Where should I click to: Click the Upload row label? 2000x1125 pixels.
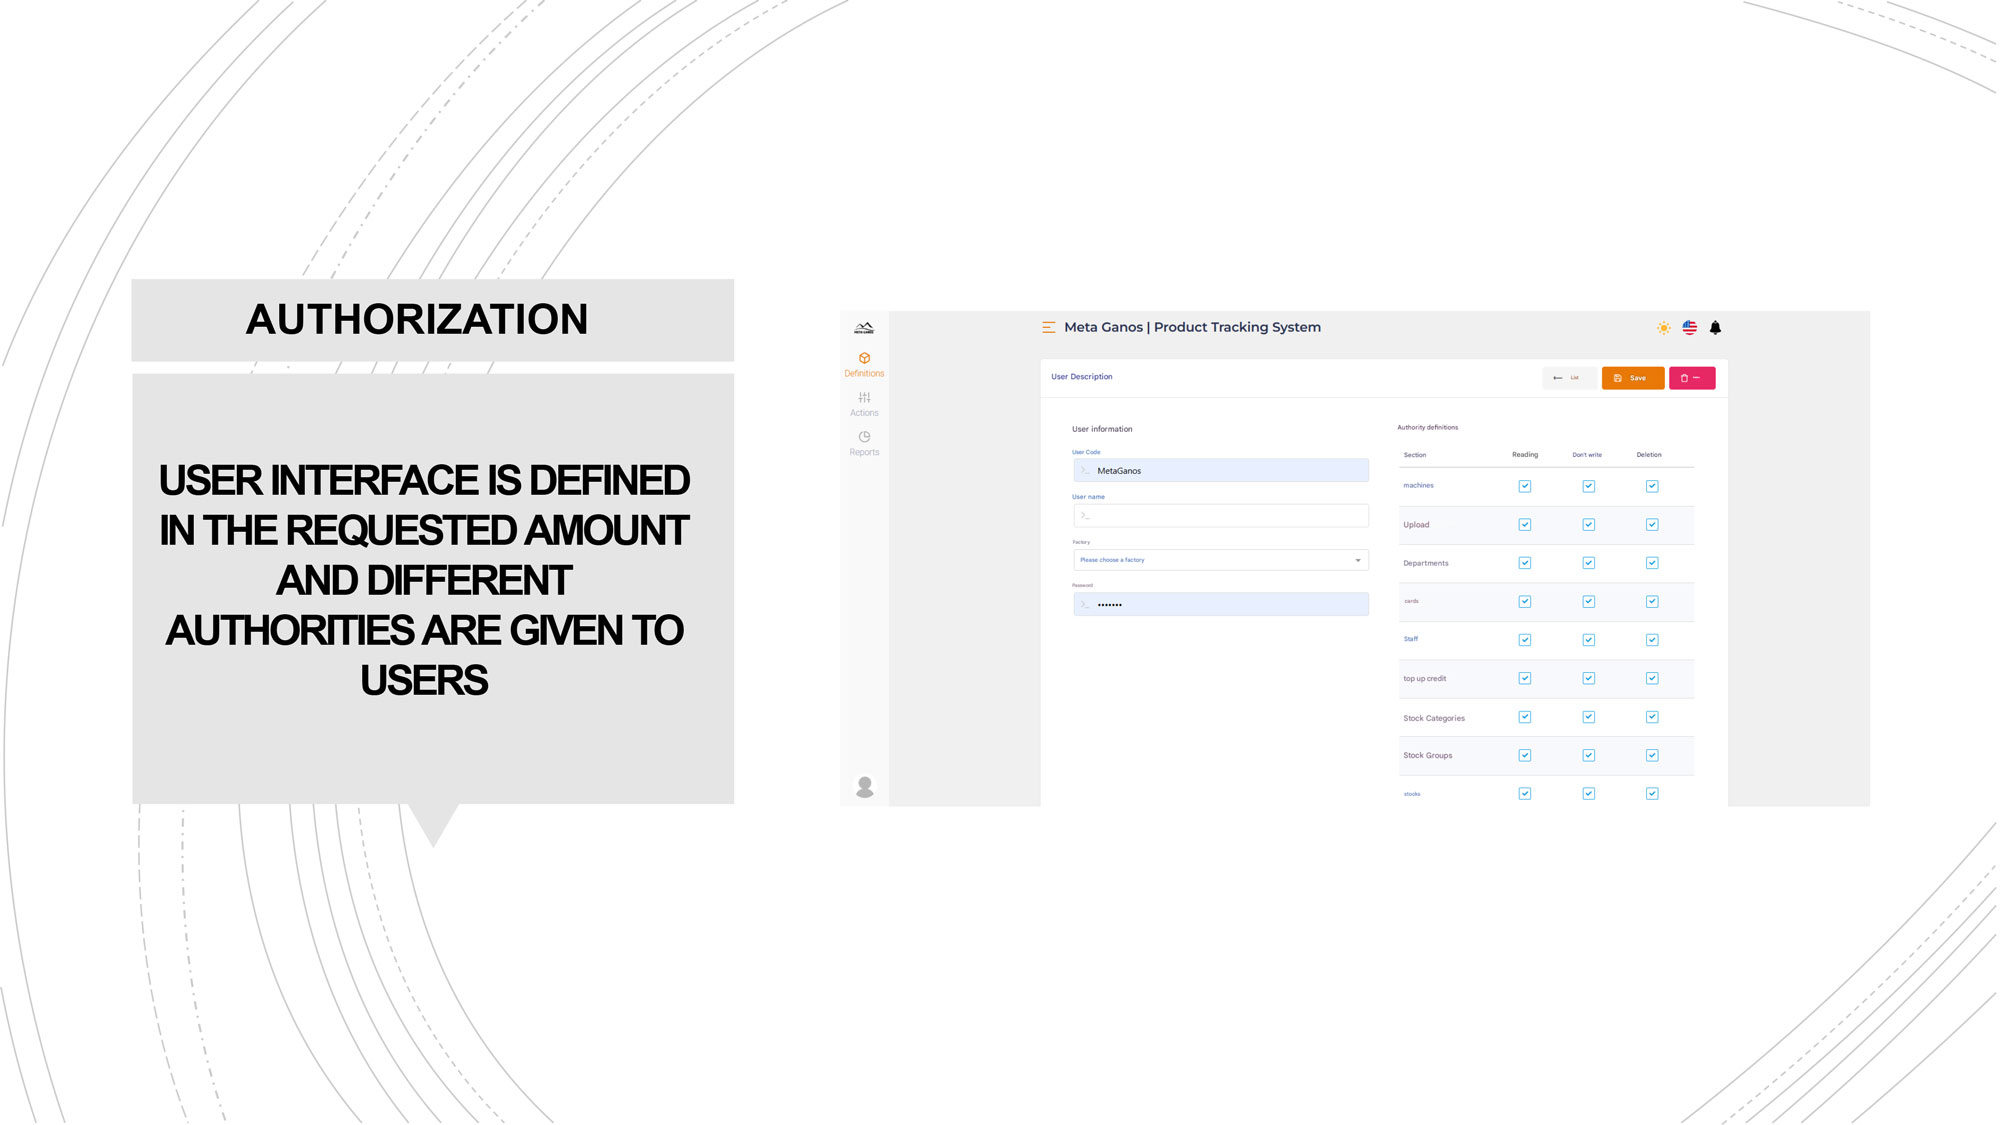click(x=1416, y=524)
